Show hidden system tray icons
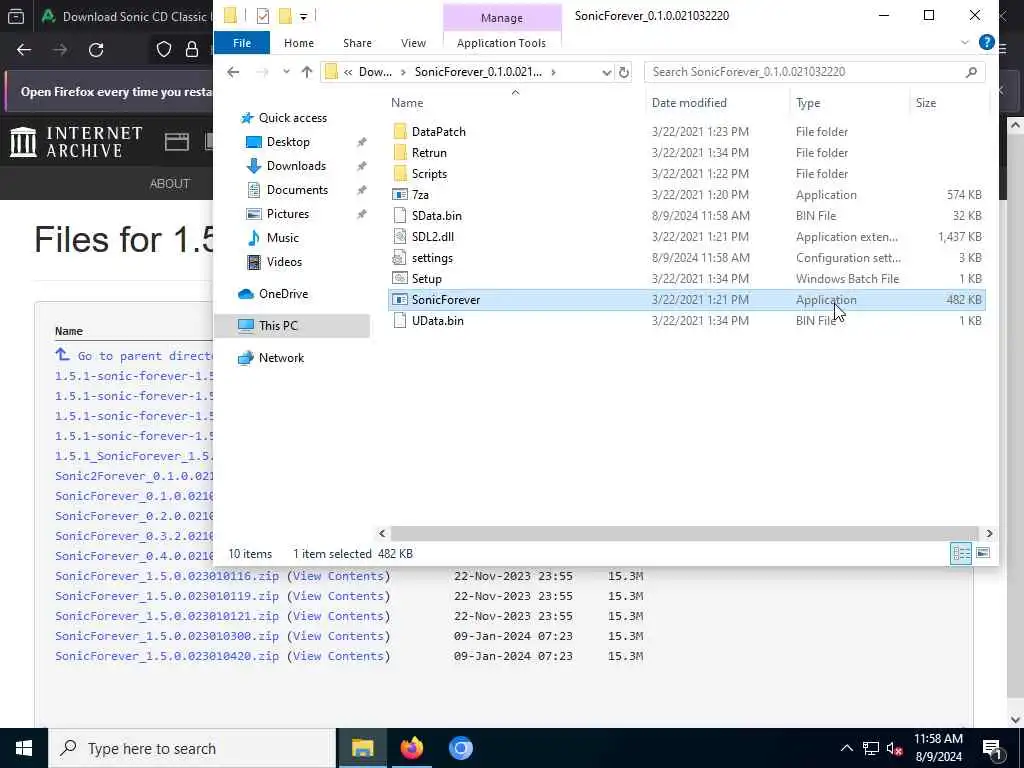 (846, 748)
